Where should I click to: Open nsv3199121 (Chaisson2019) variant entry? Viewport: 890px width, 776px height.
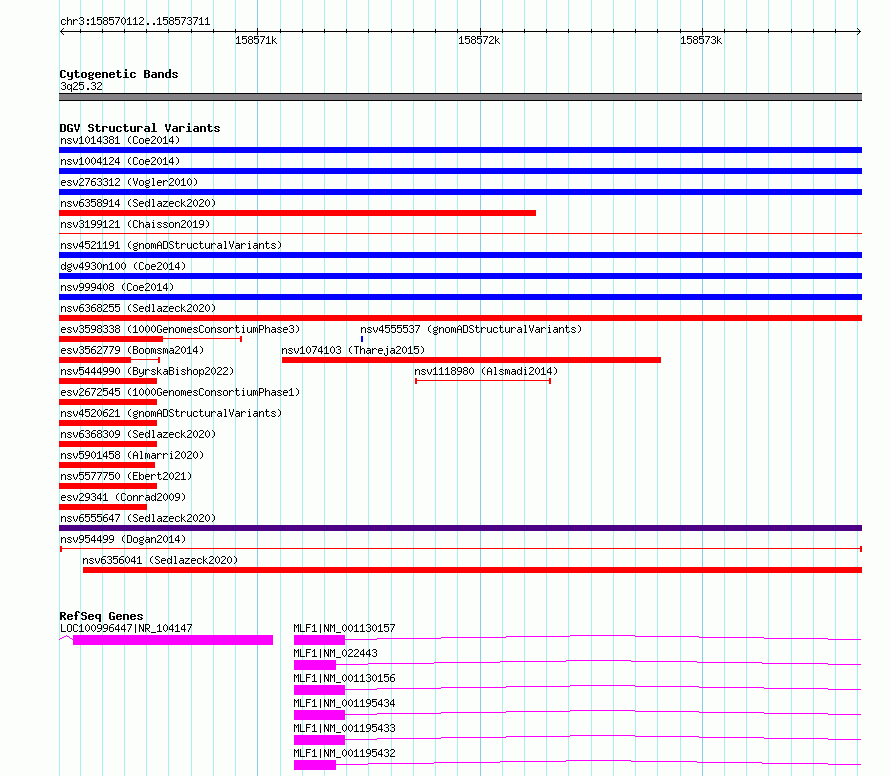(x=135, y=224)
